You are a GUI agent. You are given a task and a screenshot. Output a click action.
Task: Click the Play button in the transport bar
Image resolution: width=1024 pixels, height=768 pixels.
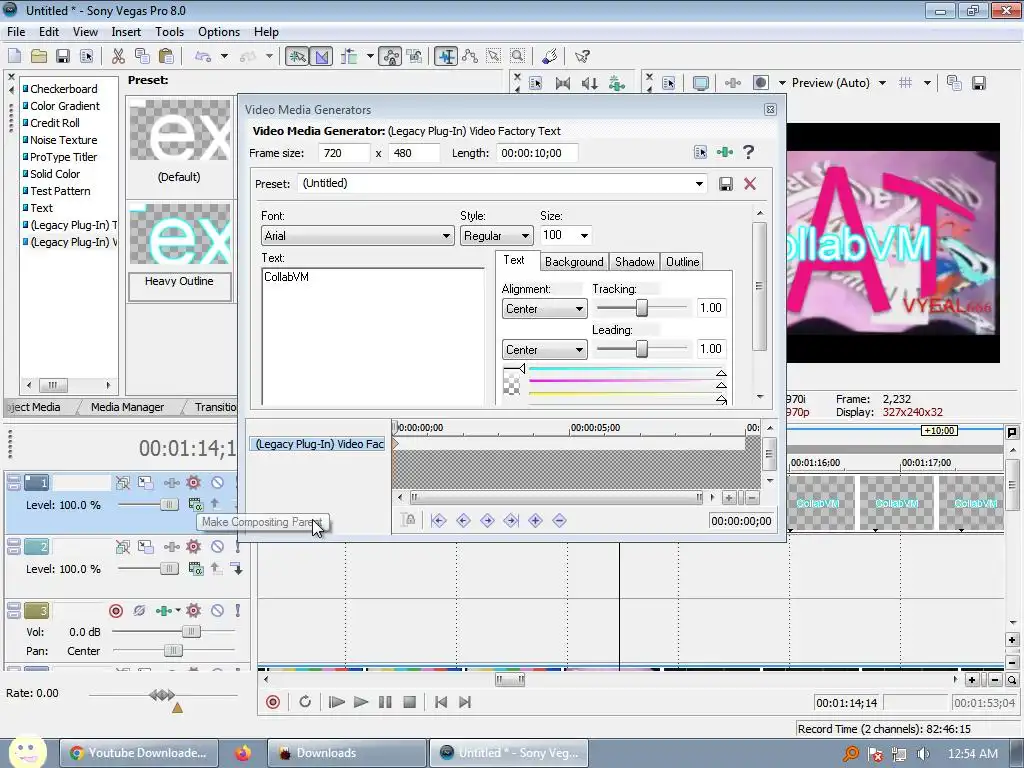[x=360, y=702]
